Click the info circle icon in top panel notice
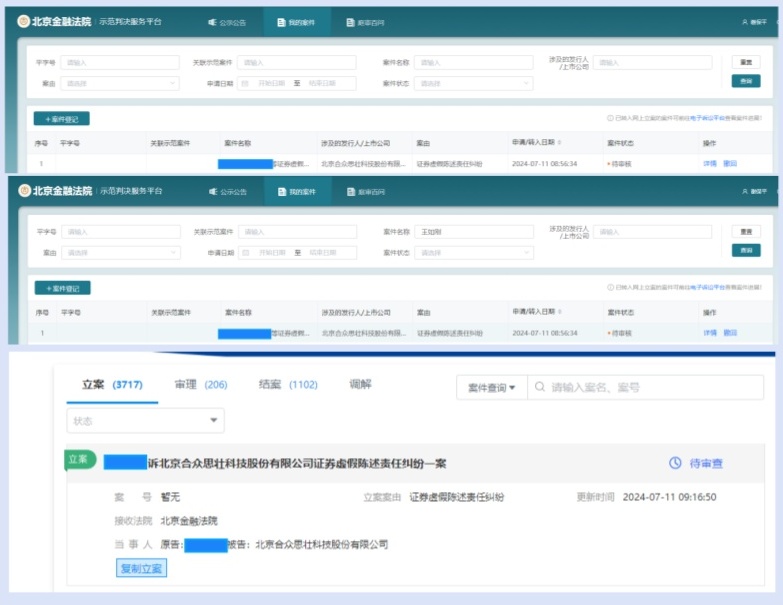 (x=610, y=118)
